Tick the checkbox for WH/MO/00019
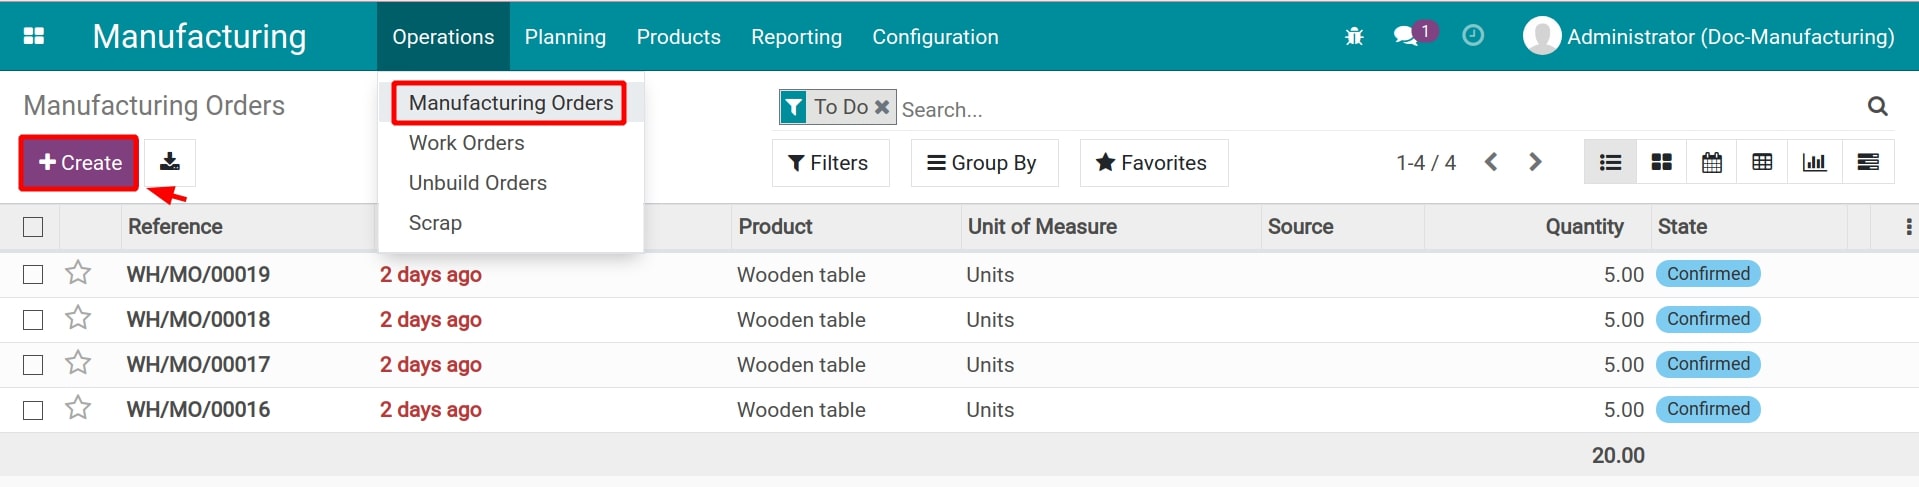 point(33,274)
